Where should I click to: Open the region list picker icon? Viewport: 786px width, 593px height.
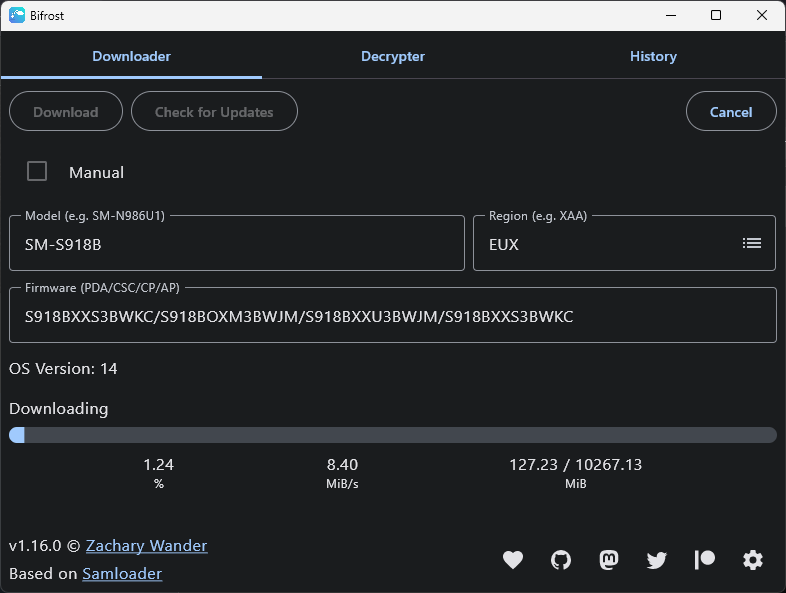coord(752,243)
